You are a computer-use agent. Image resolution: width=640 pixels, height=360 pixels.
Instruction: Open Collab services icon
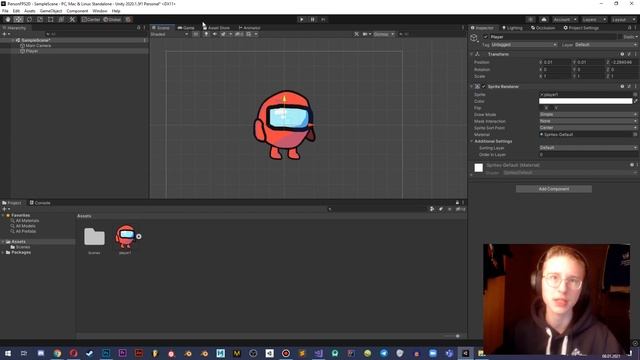530,20
